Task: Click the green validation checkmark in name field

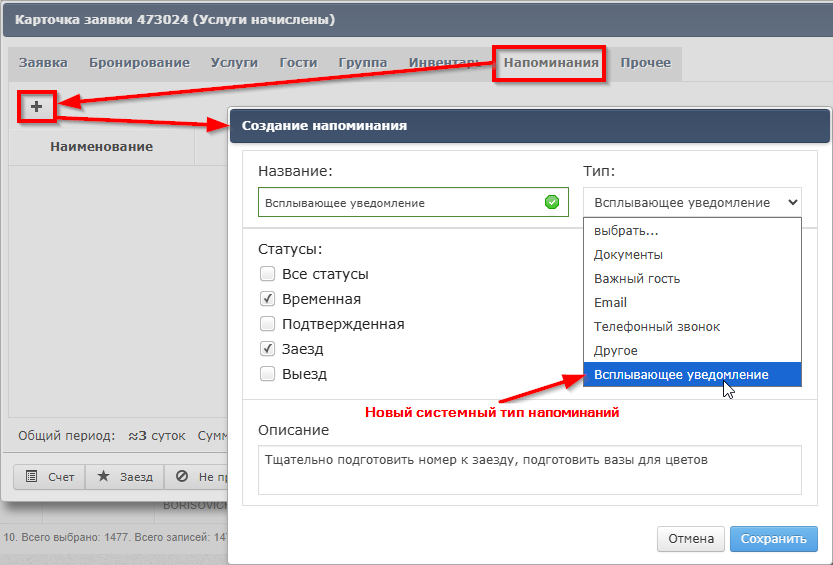Action: click(552, 202)
